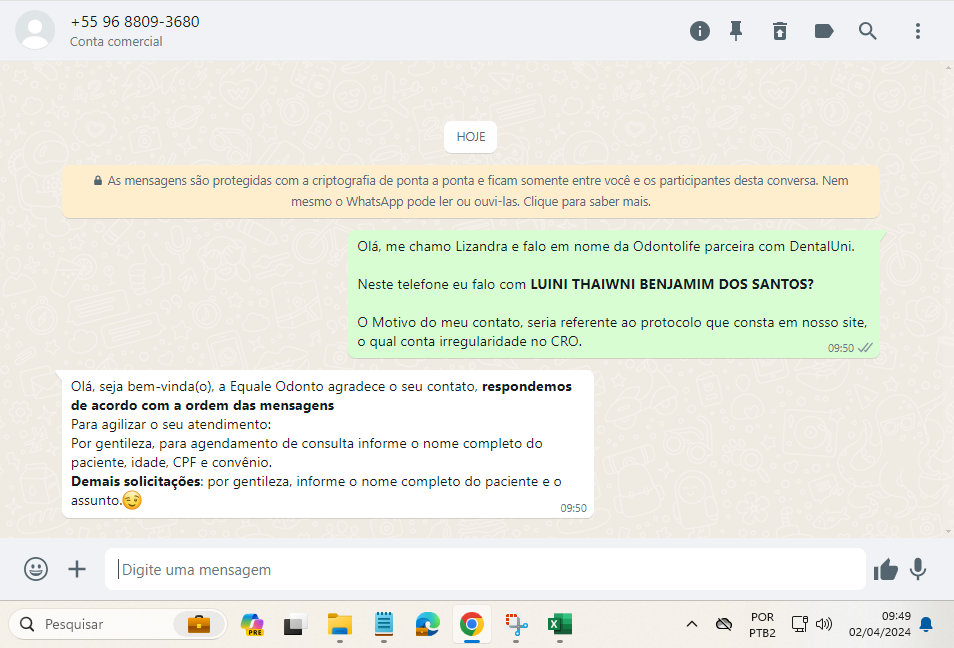The width and height of the screenshot is (954, 648).
Task: Delete chat using the trash icon
Action: [780, 31]
